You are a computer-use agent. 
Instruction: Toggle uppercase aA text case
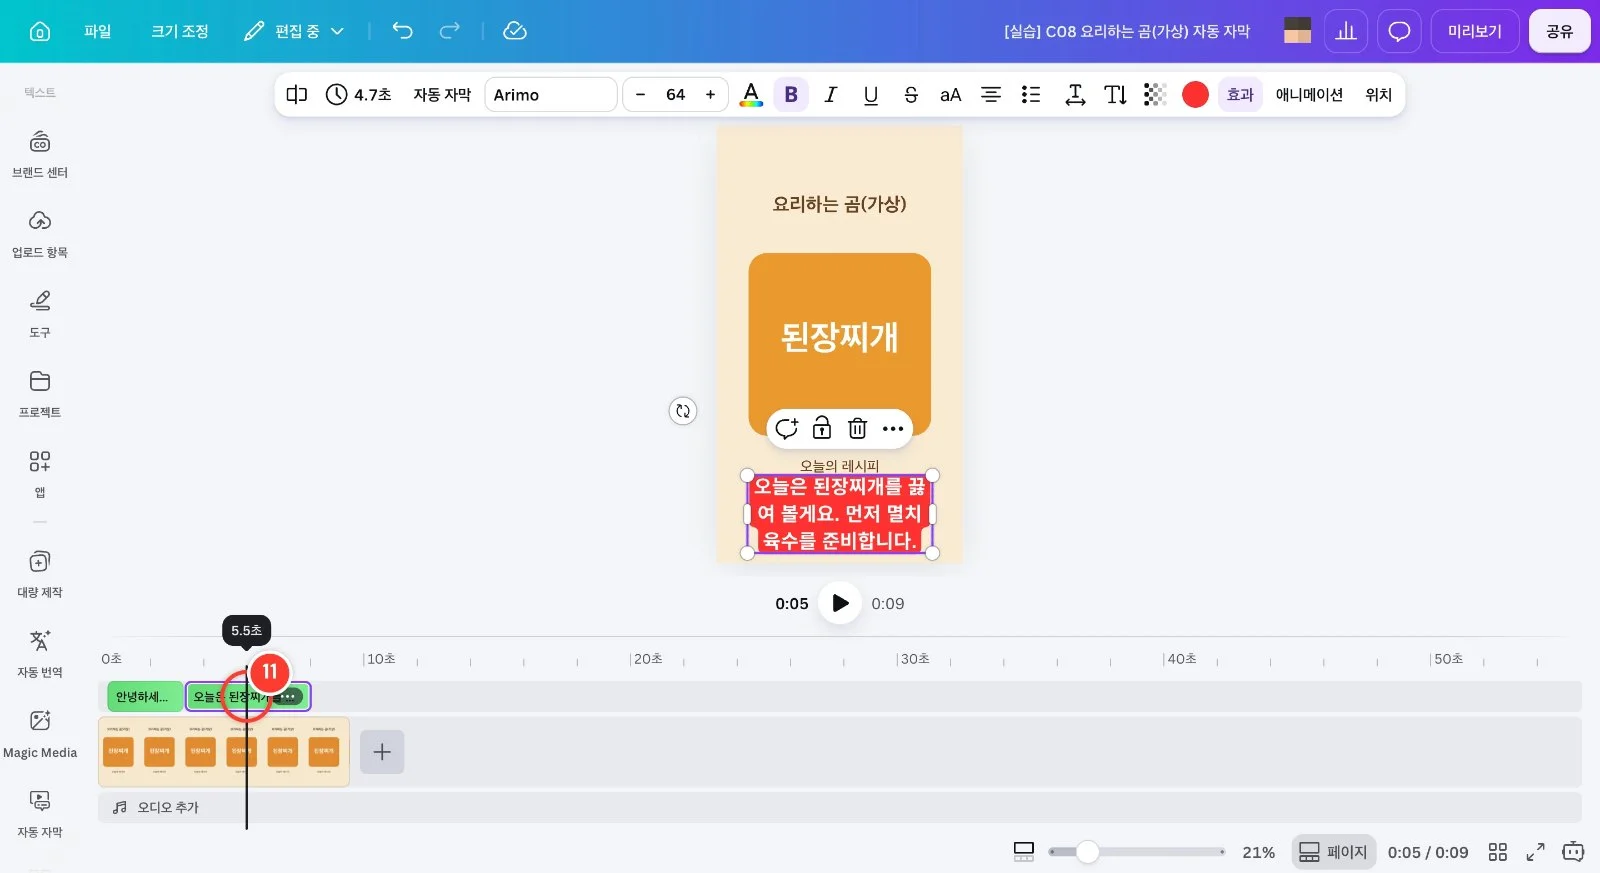point(950,94)
